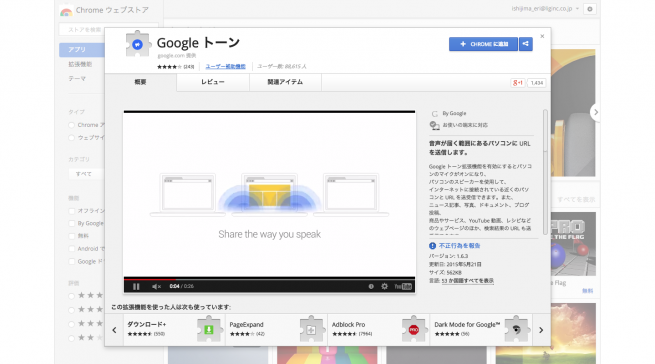Open the account email dropdown
The image size is (655, 364).
[546, 9]
